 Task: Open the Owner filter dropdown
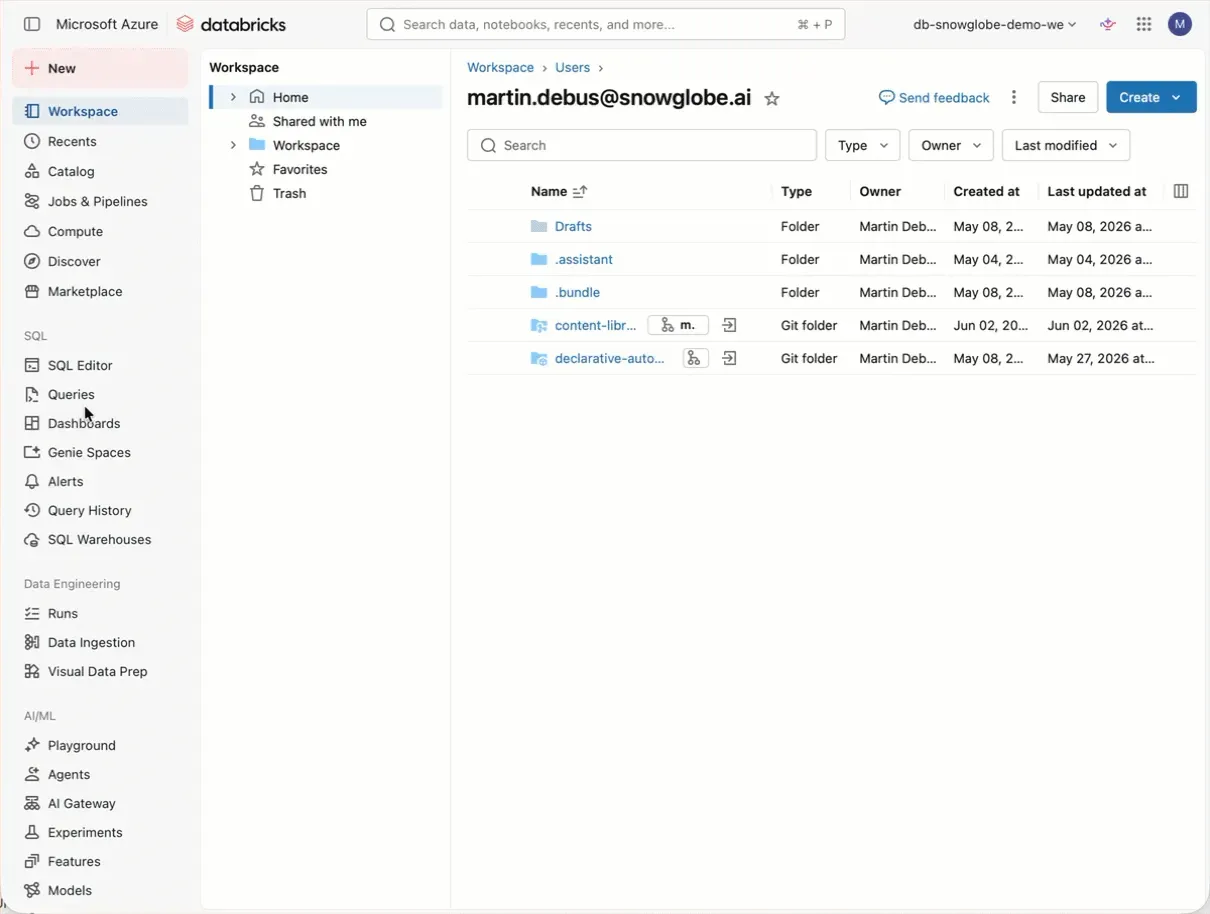(951, 145)
